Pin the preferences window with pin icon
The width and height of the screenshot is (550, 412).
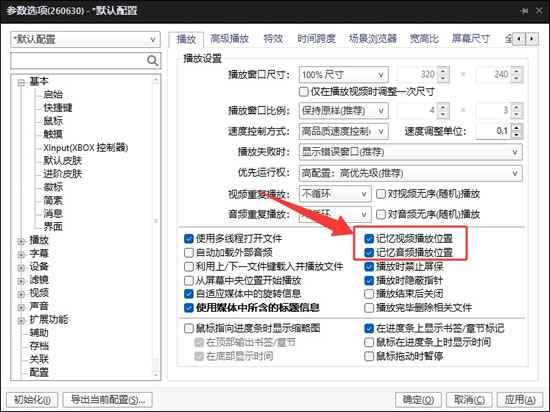524,11
